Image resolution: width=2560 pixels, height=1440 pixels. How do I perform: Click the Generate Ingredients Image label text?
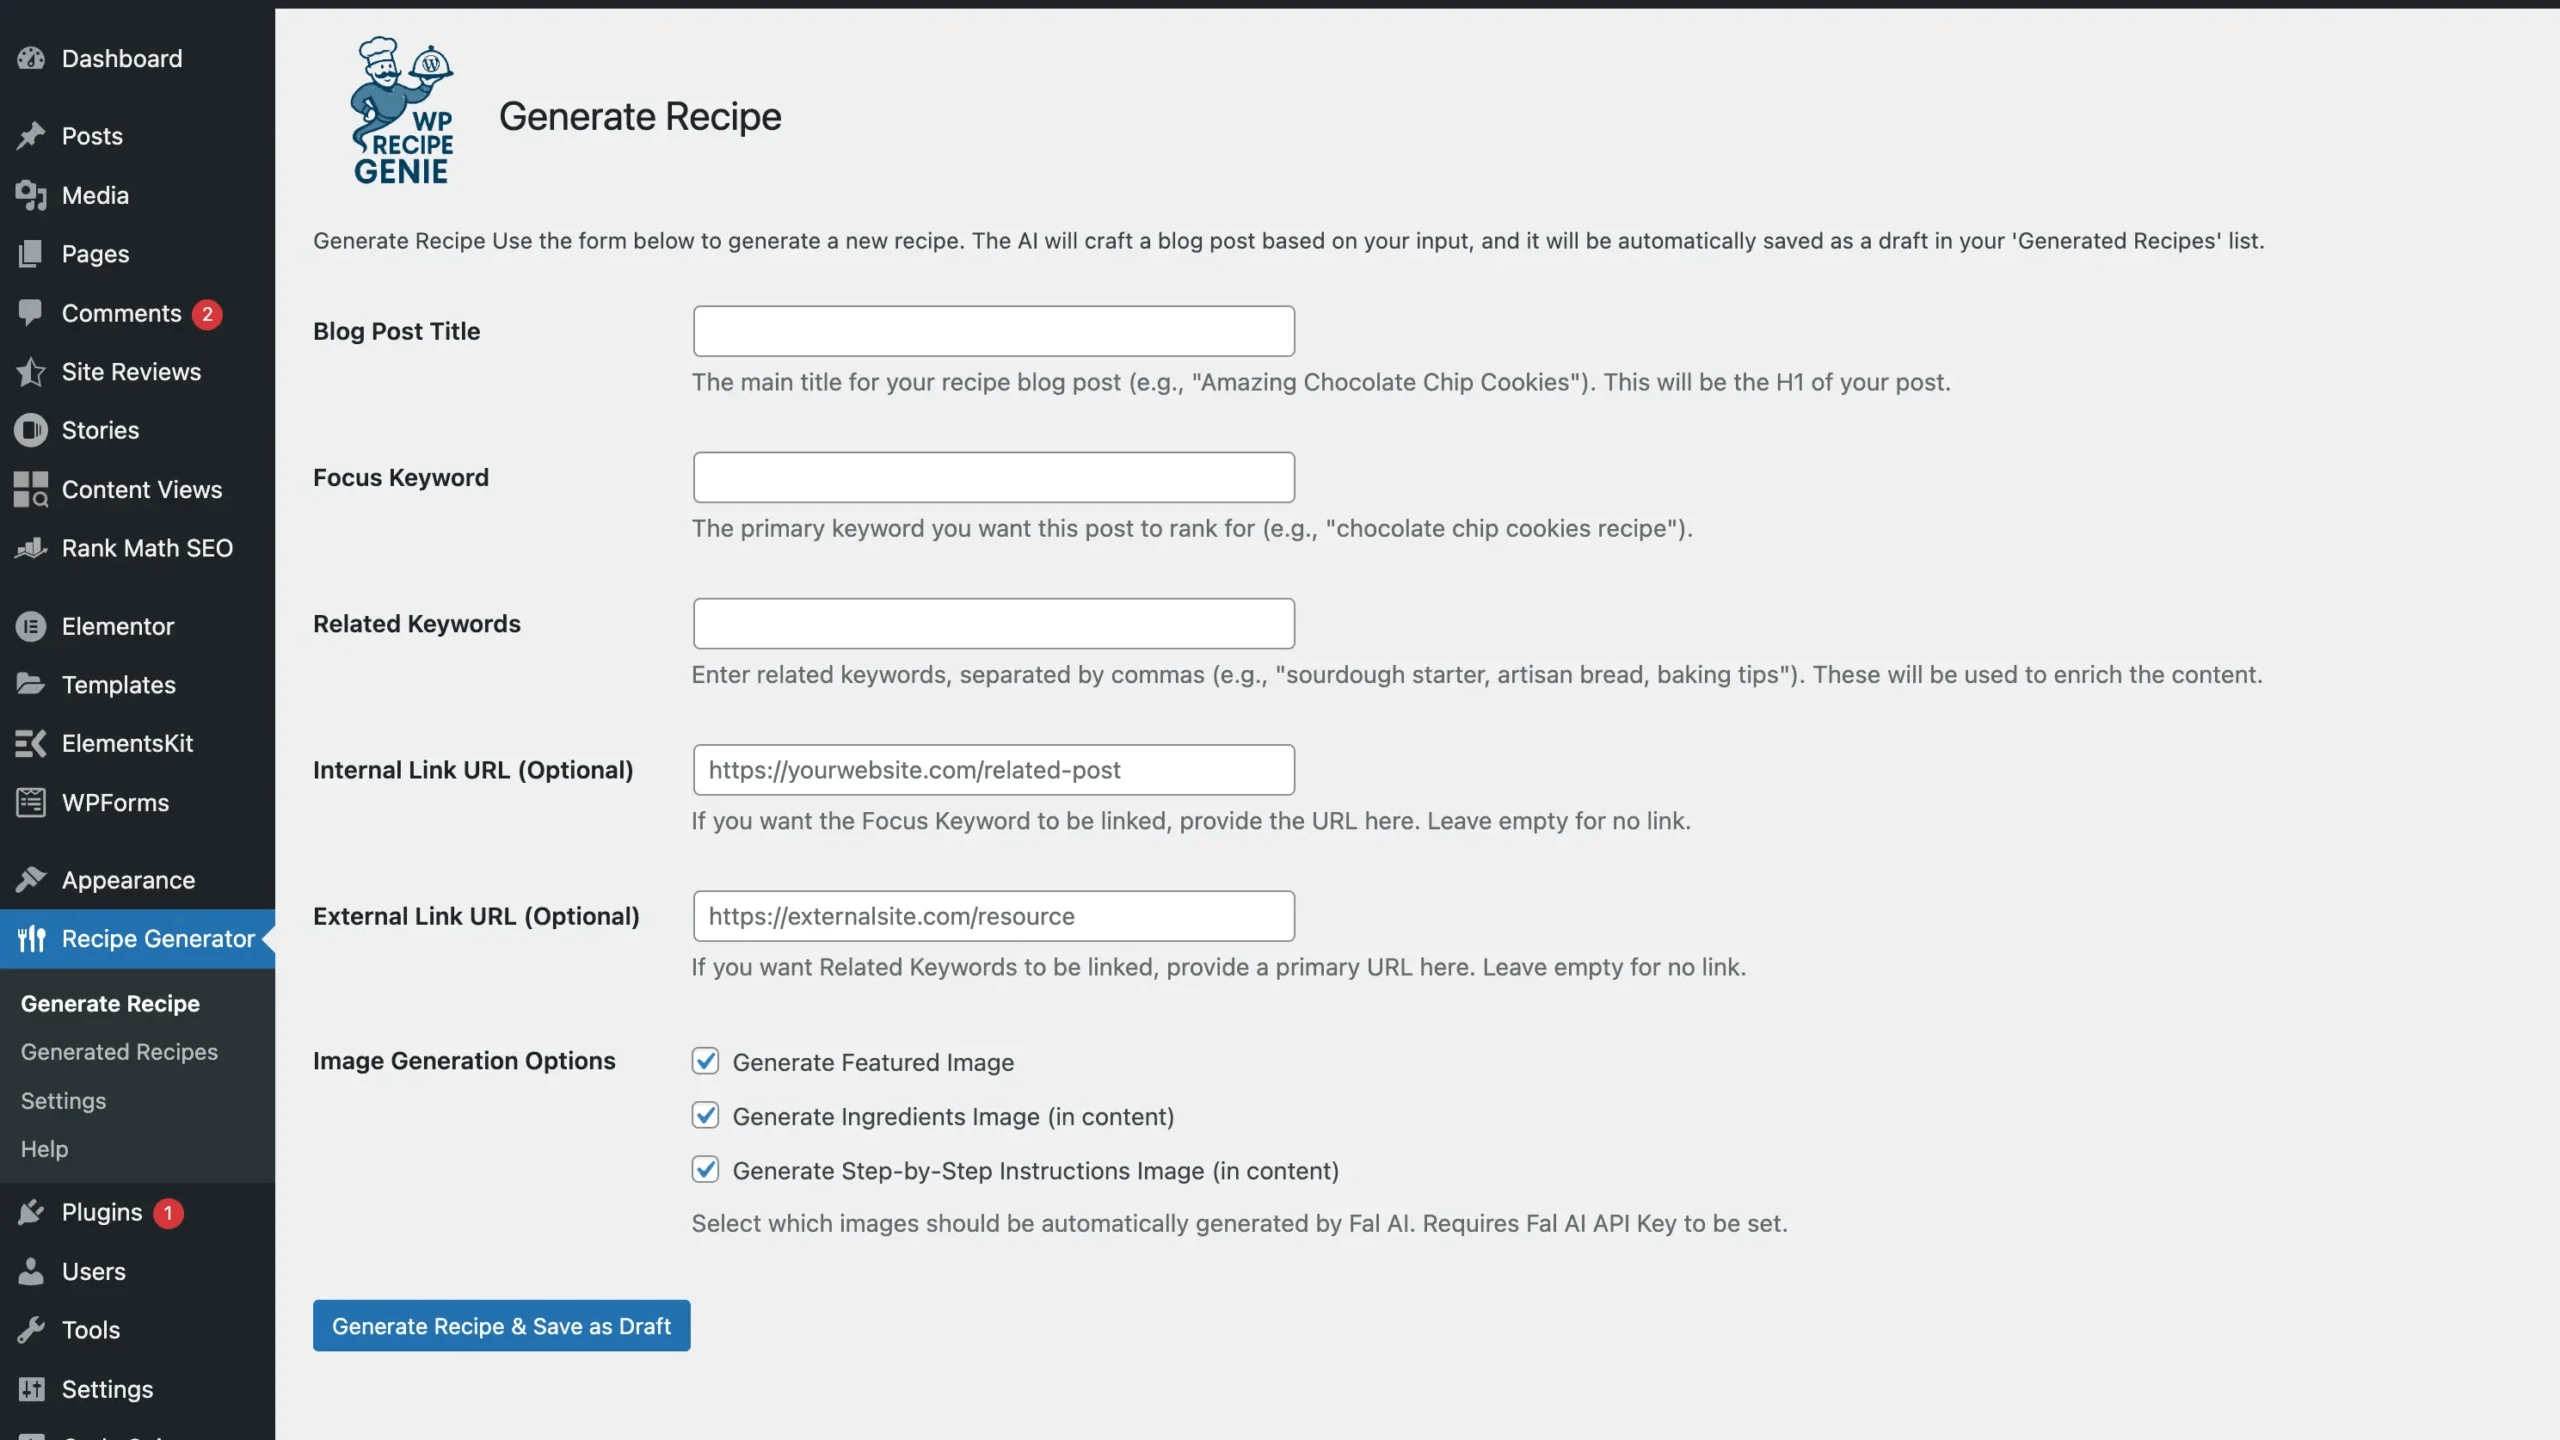953,1116
